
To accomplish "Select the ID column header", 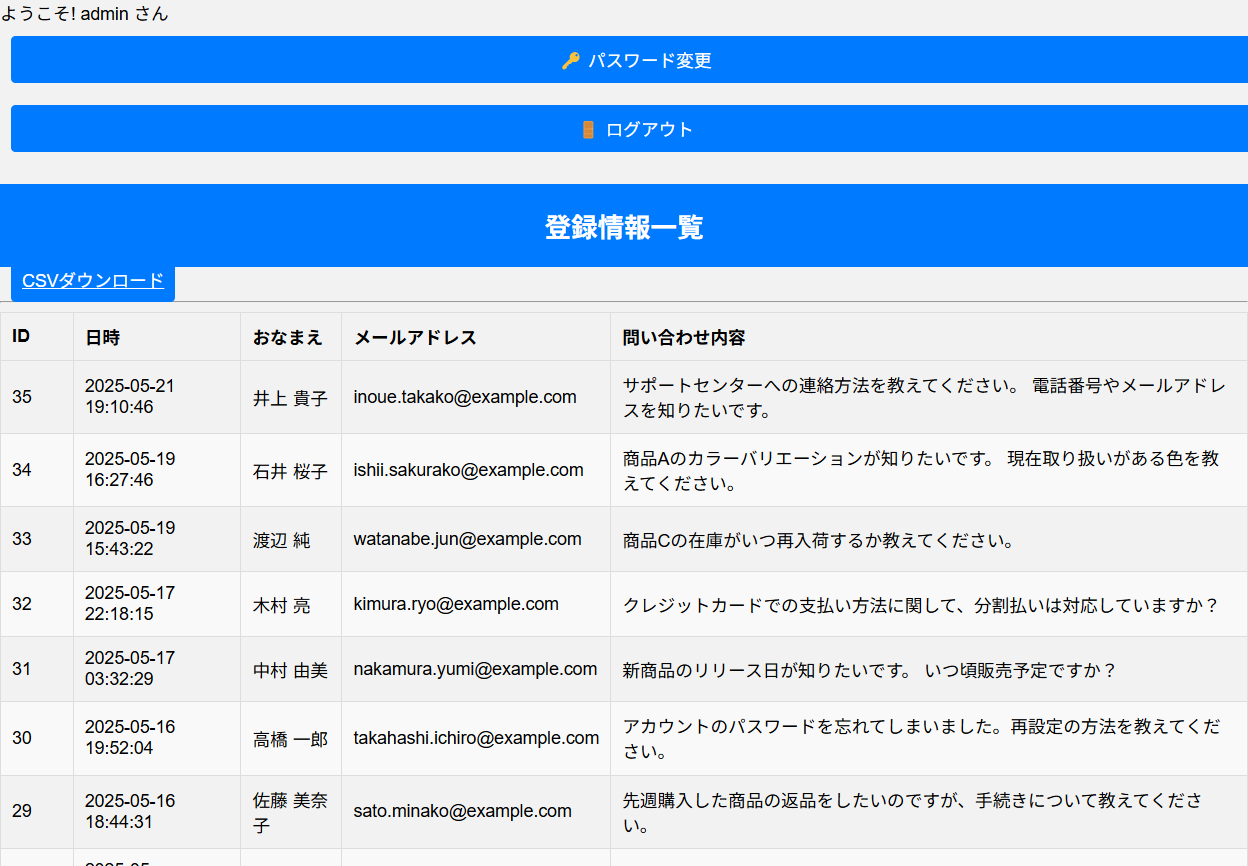I will [21, 336].
